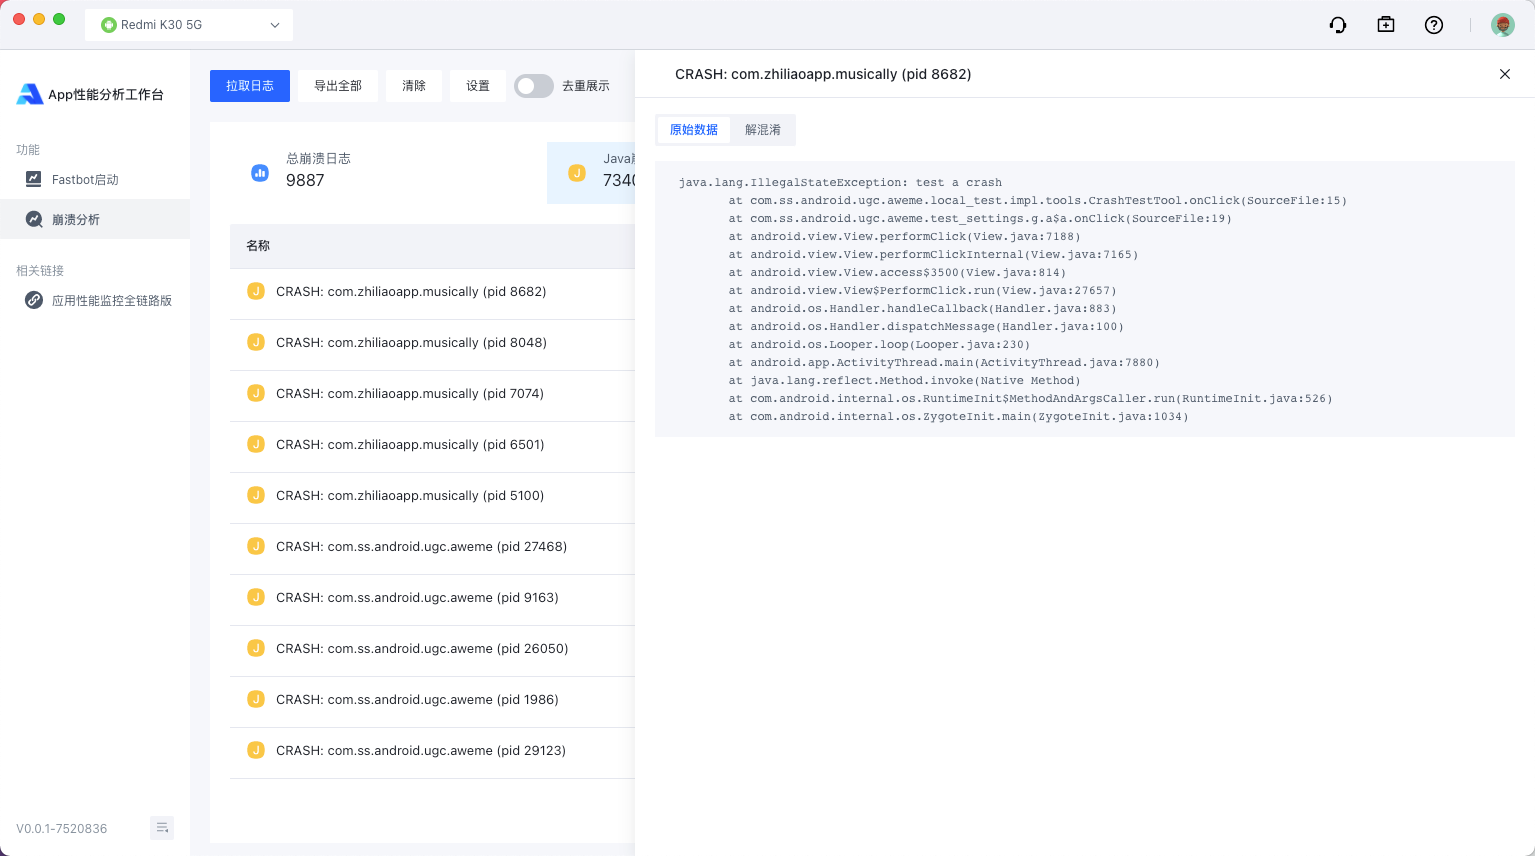Click the panel title CRASH pid 8682
Image resolution: width=1535 pixels, height=856 pixels.
pyautogui.click(x=823, y=74)
